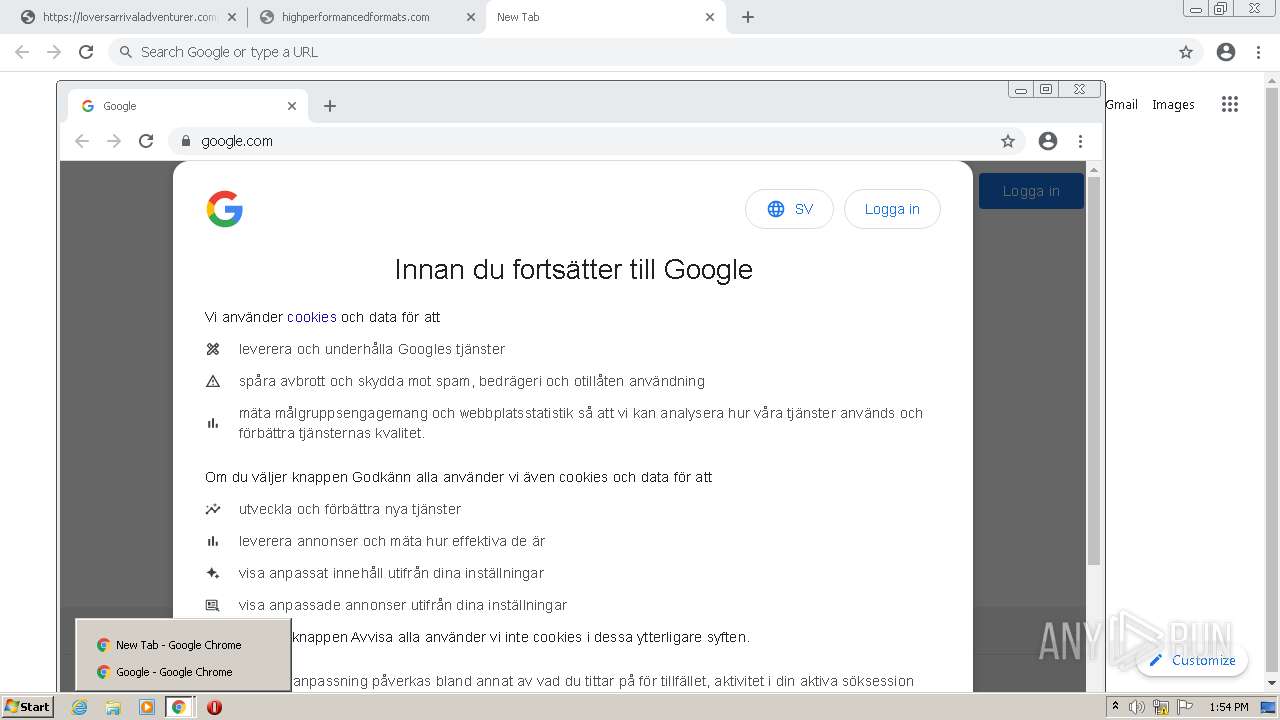Minimize the inner Google window

pyautogui.click(x=1020, y=89)
